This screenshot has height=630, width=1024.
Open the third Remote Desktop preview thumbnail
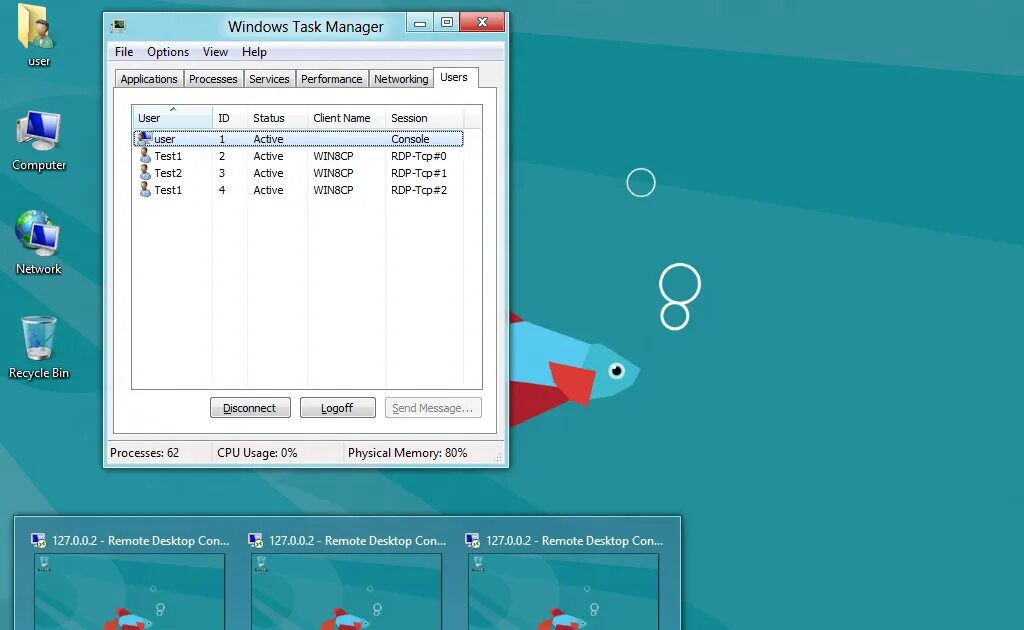click(563, 591)
